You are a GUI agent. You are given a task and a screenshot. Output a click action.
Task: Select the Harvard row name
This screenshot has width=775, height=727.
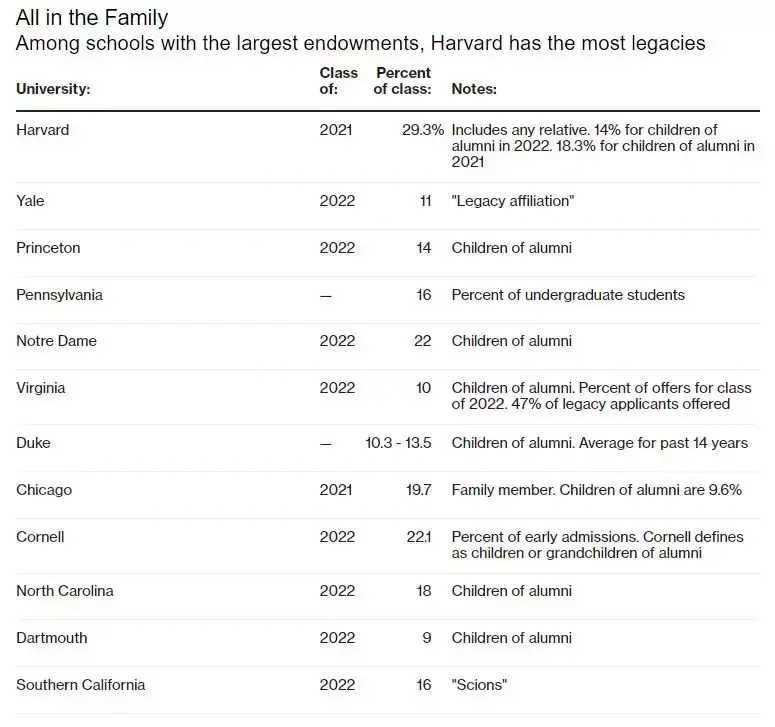pos(43,130)
